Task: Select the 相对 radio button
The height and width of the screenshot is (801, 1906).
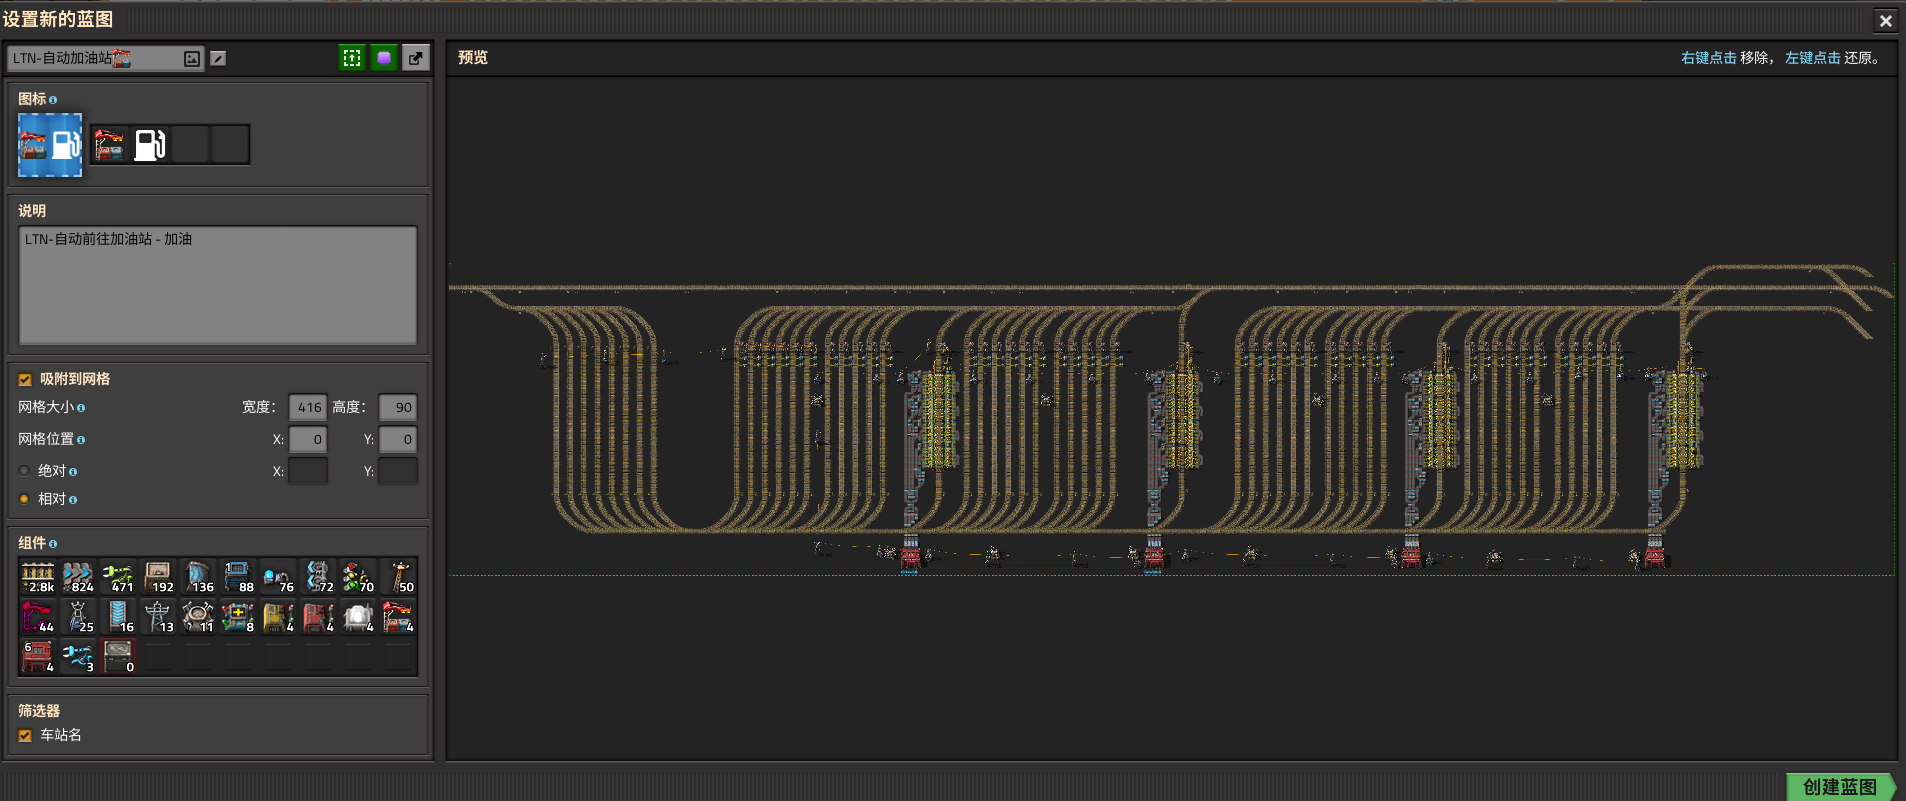Action: point(25,499)
